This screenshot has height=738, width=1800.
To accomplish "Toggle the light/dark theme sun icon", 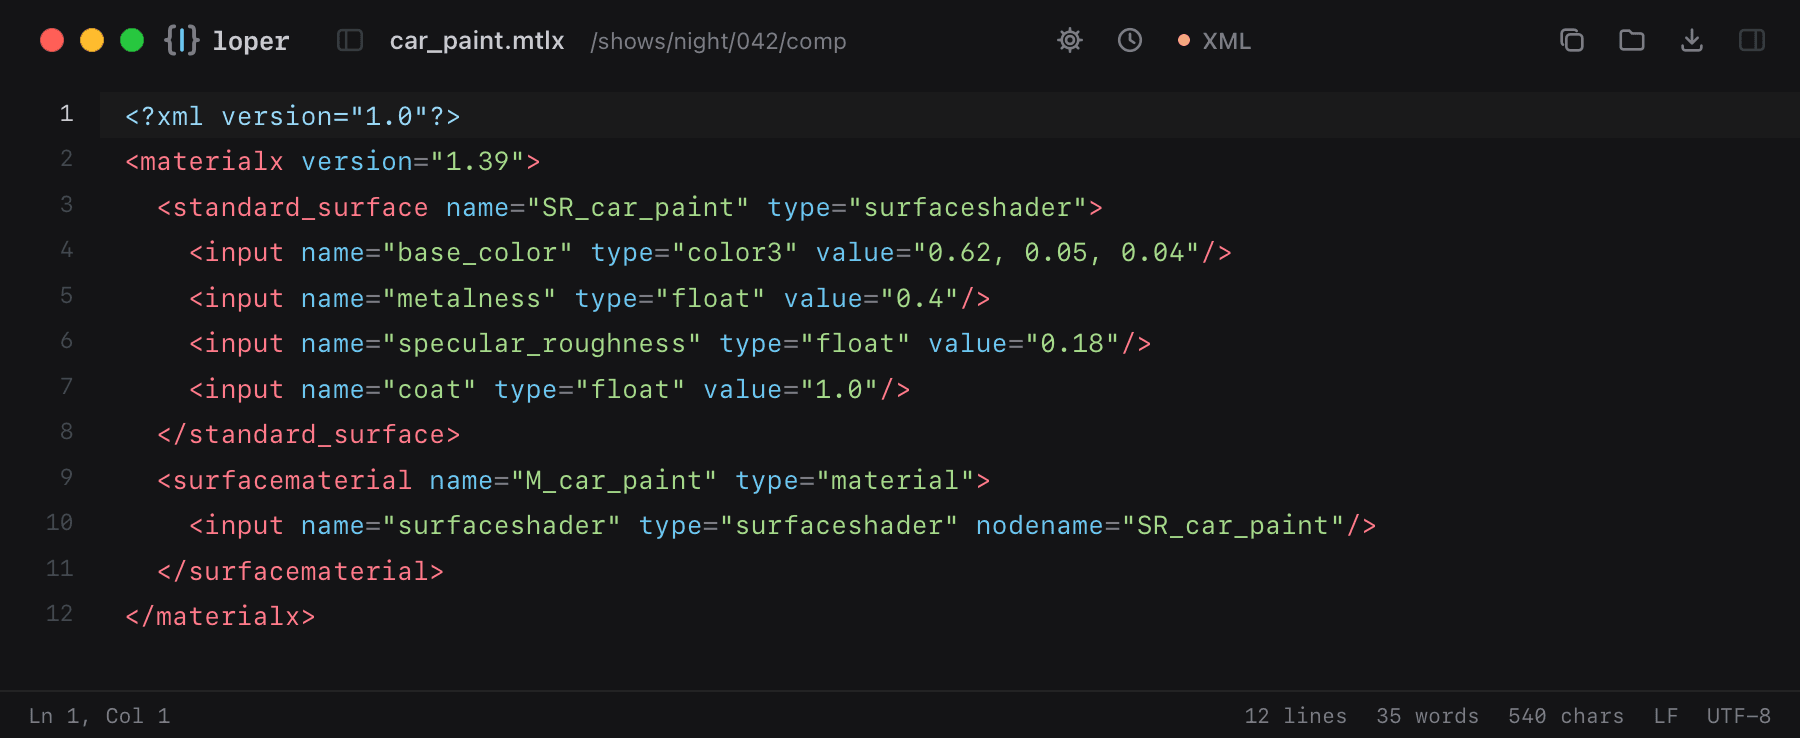I will 1070,40.
